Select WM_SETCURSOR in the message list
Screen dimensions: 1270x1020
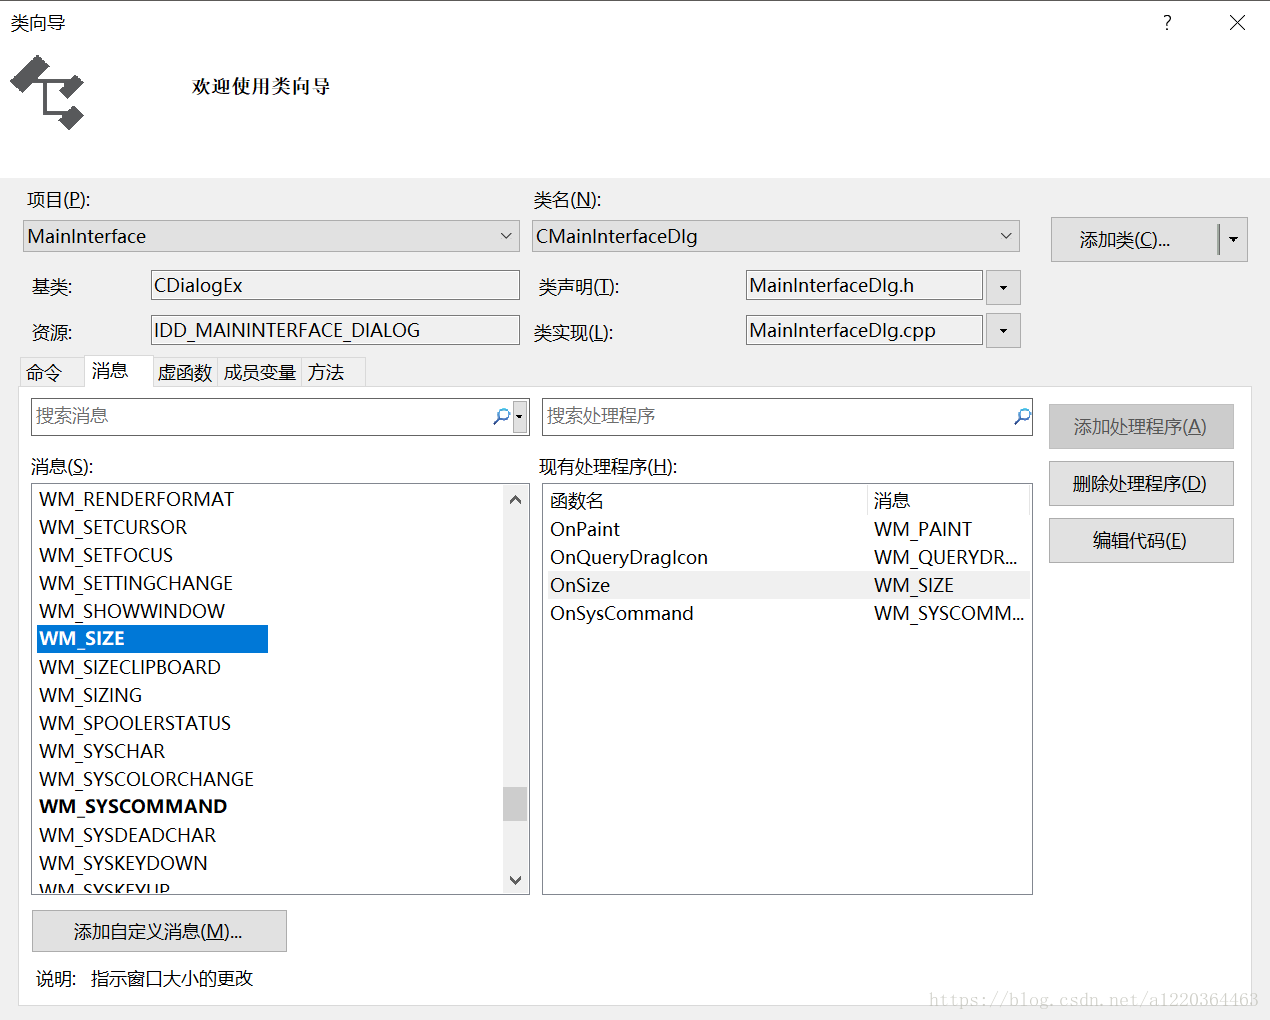point(113,527)
